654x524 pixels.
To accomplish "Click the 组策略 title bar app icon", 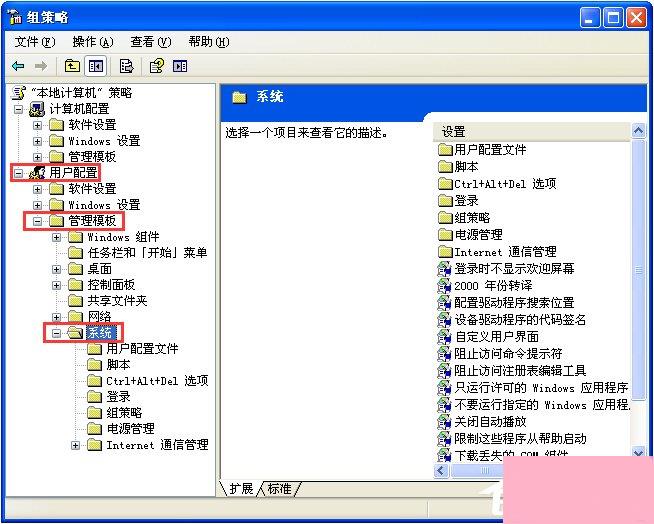I will (x=15, y=17).
